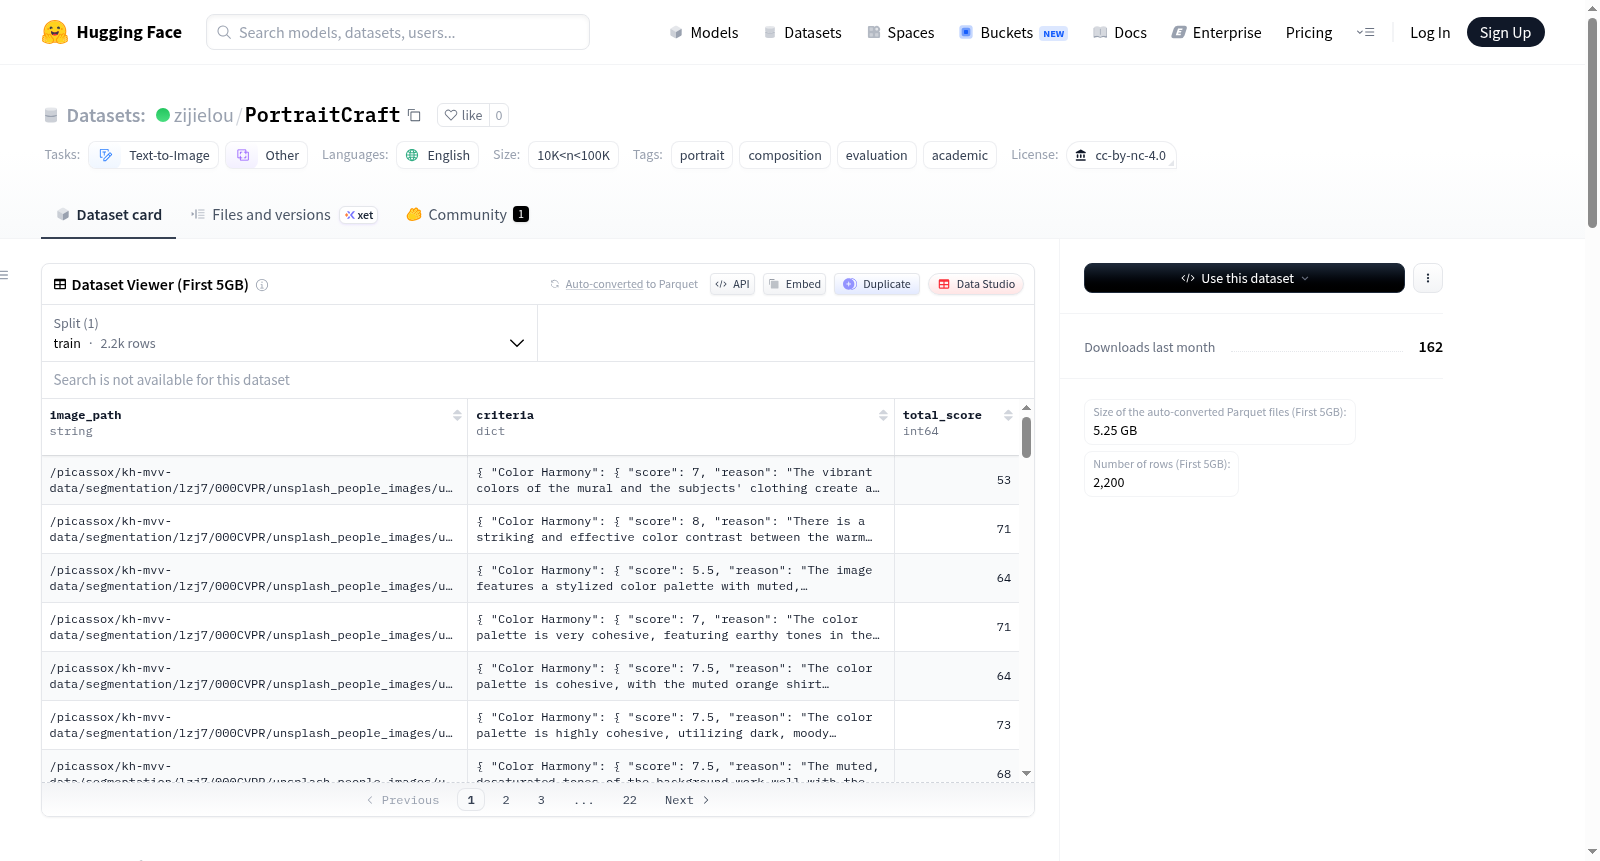This screenshot has height=861, width=1600.
Task: Click the Log In link
Action: [1430, 32]
